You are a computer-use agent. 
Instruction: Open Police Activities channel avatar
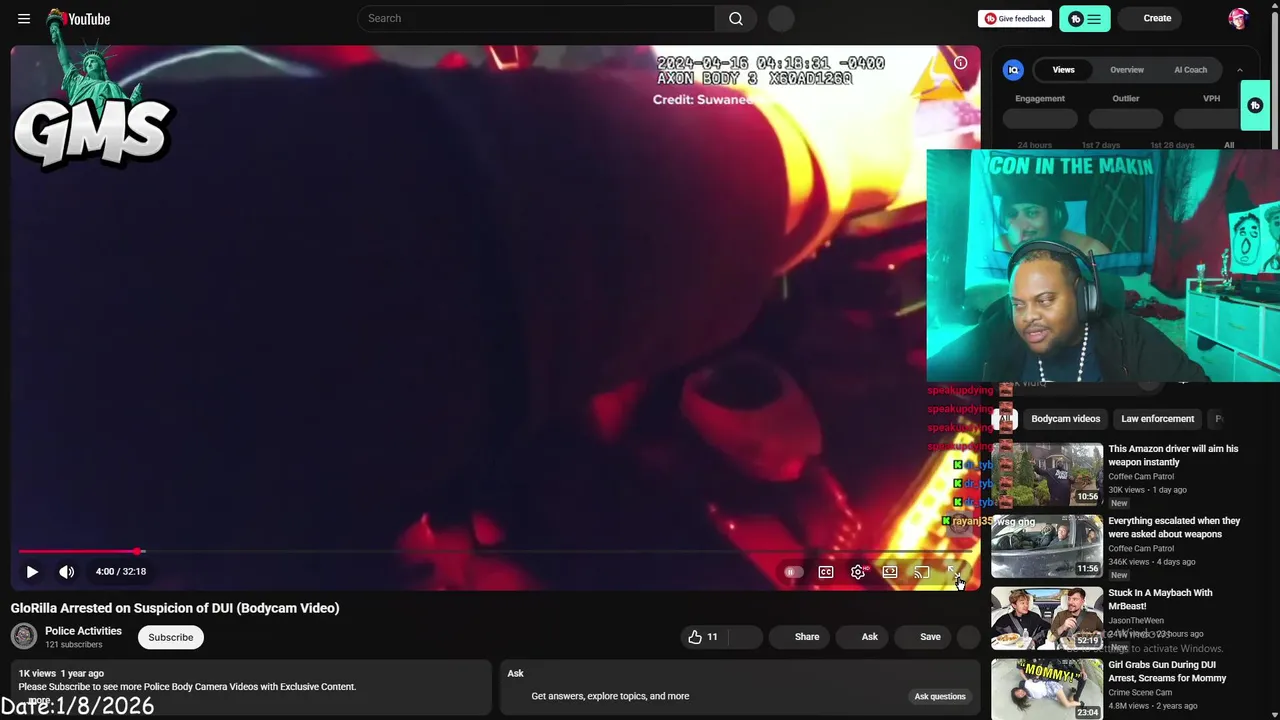(x=24, y=636)
